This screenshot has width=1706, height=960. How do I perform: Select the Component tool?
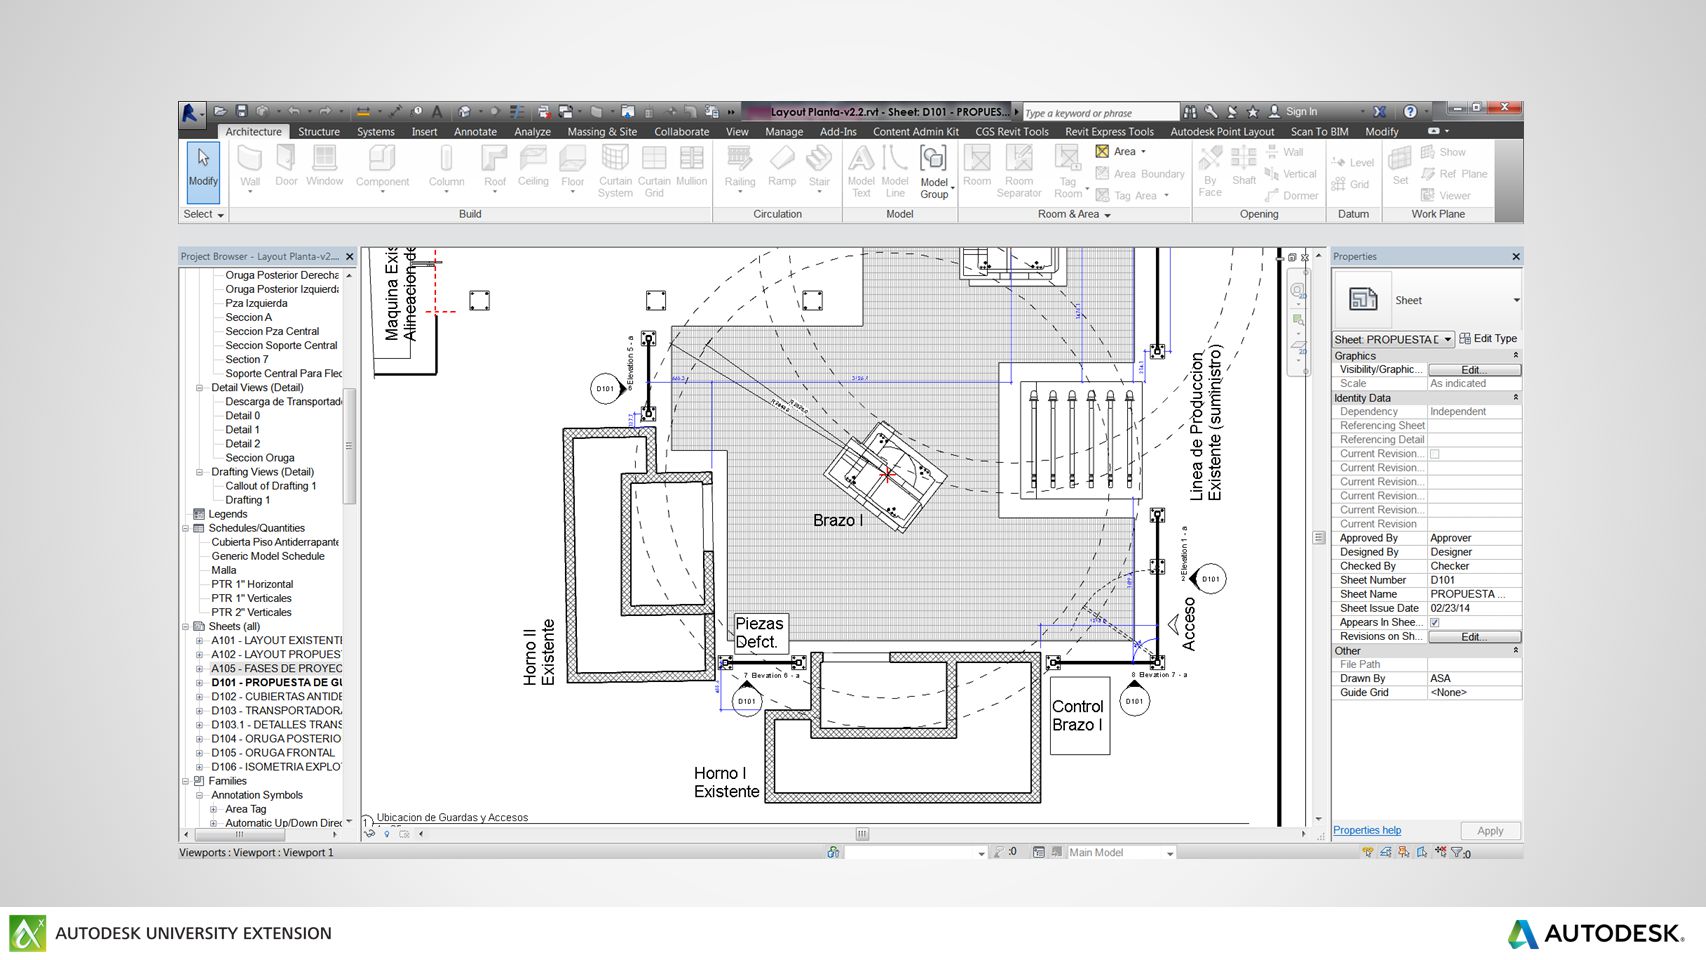(382, 167)
